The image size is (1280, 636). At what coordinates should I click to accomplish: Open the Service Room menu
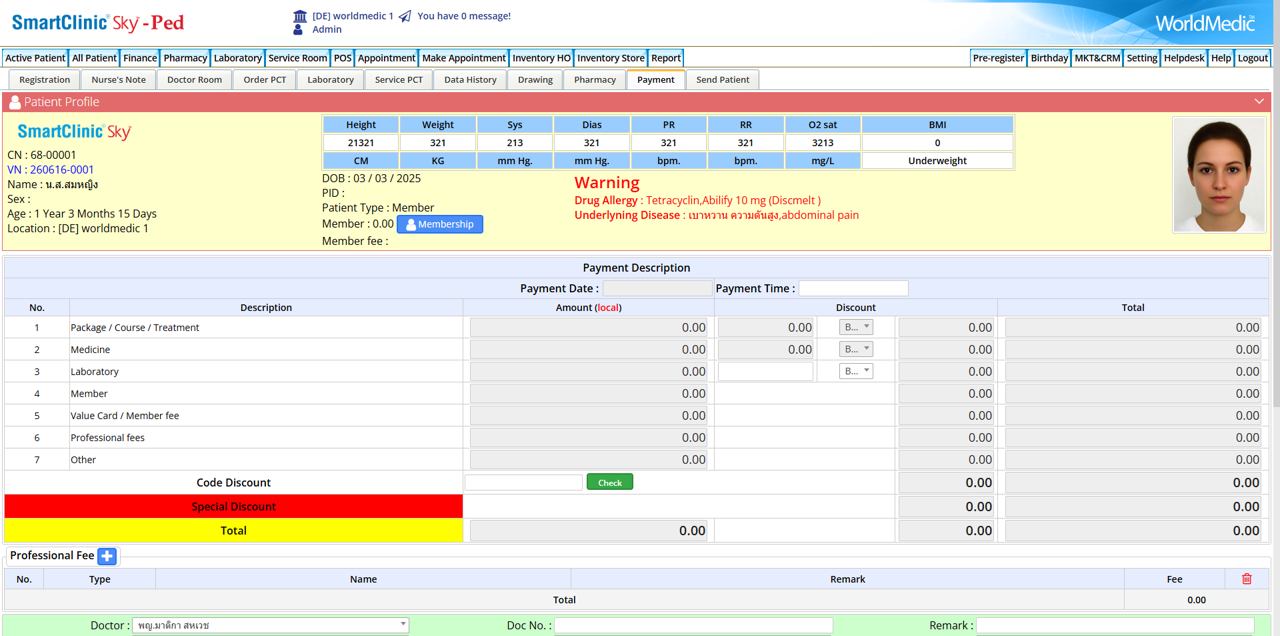point(298,58)
